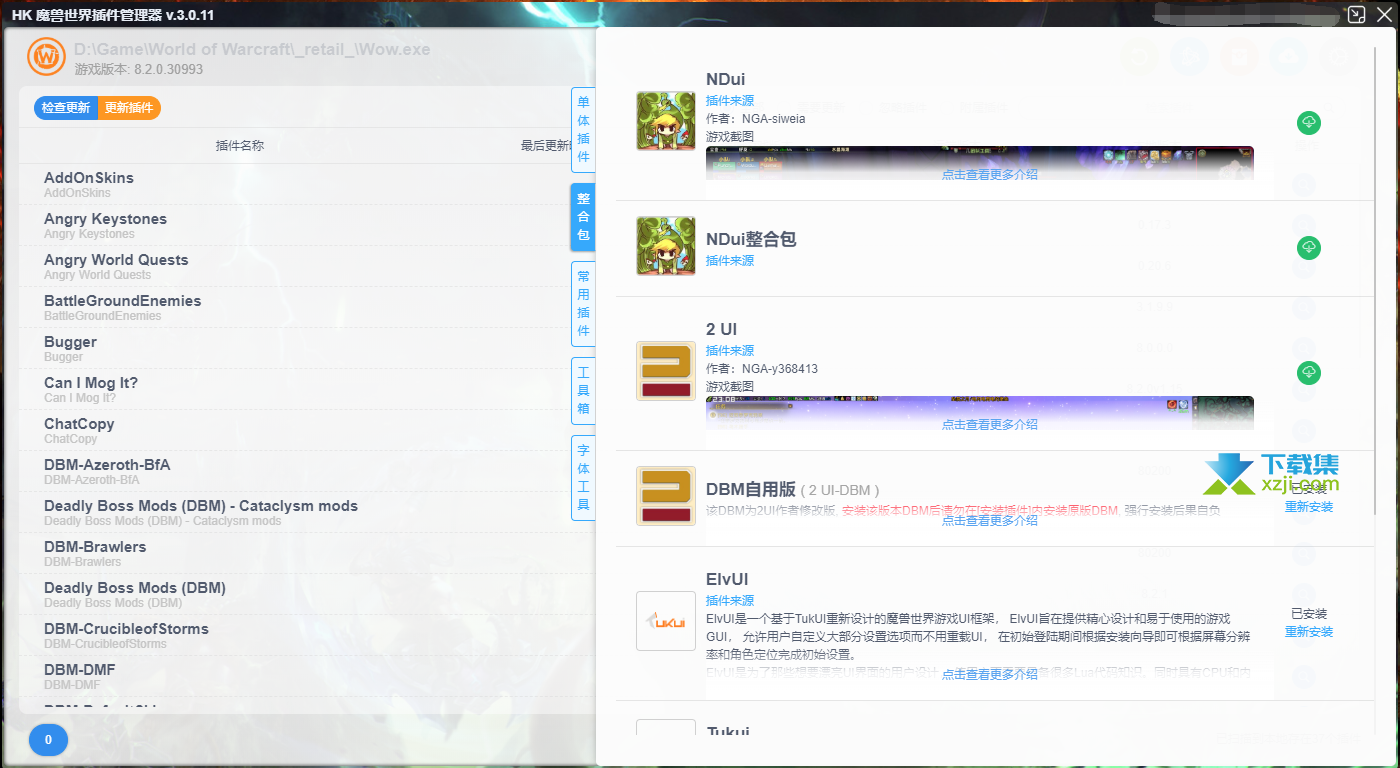This screenshot has height=768, width=1400.
Task: Switch to 常用插件 tab
Action: (x=583, y=304)
